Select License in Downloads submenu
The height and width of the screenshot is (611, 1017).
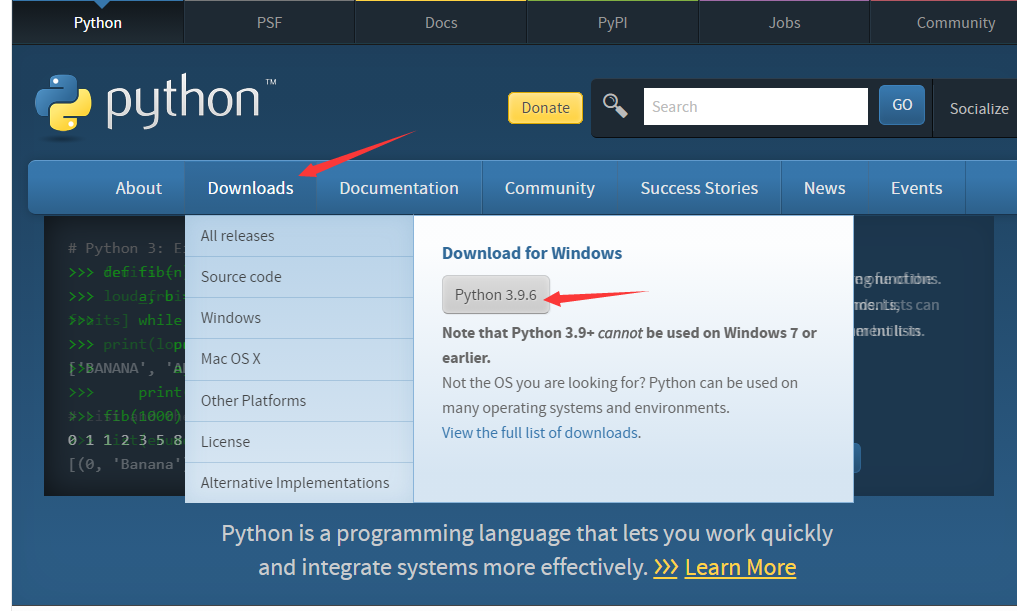click(299, 442)
